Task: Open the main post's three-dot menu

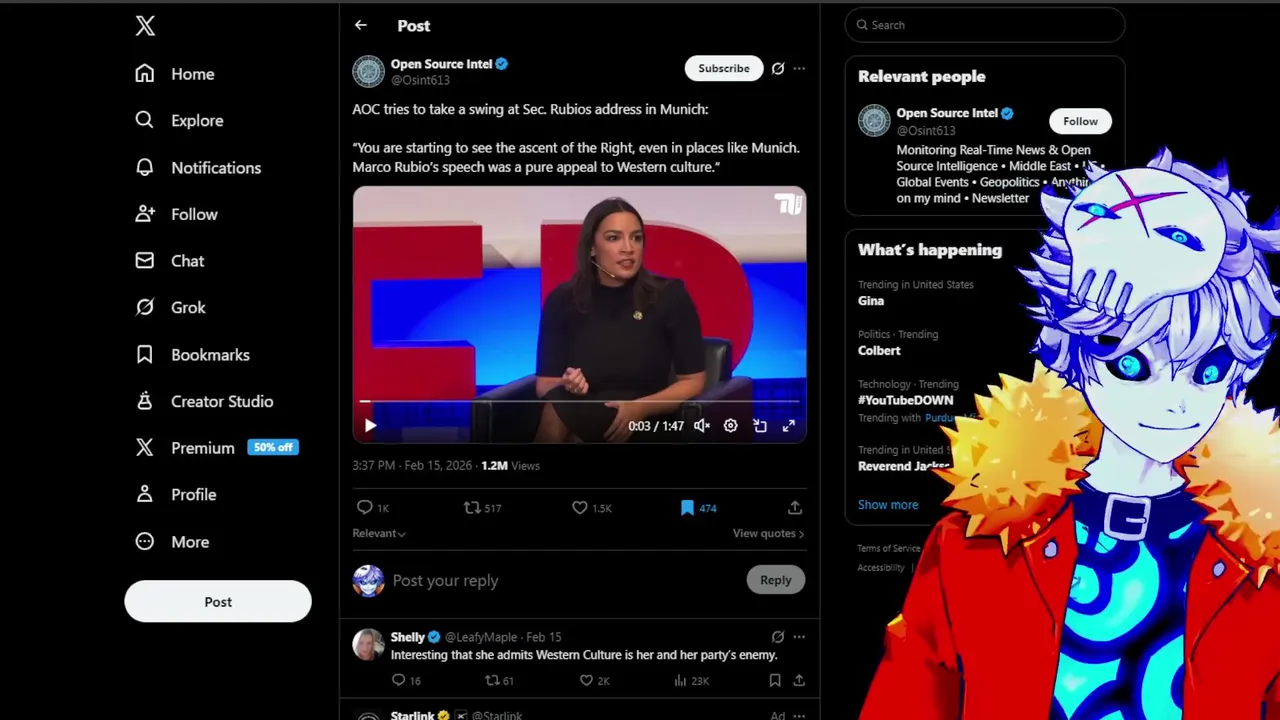Action: coord(799,68)
